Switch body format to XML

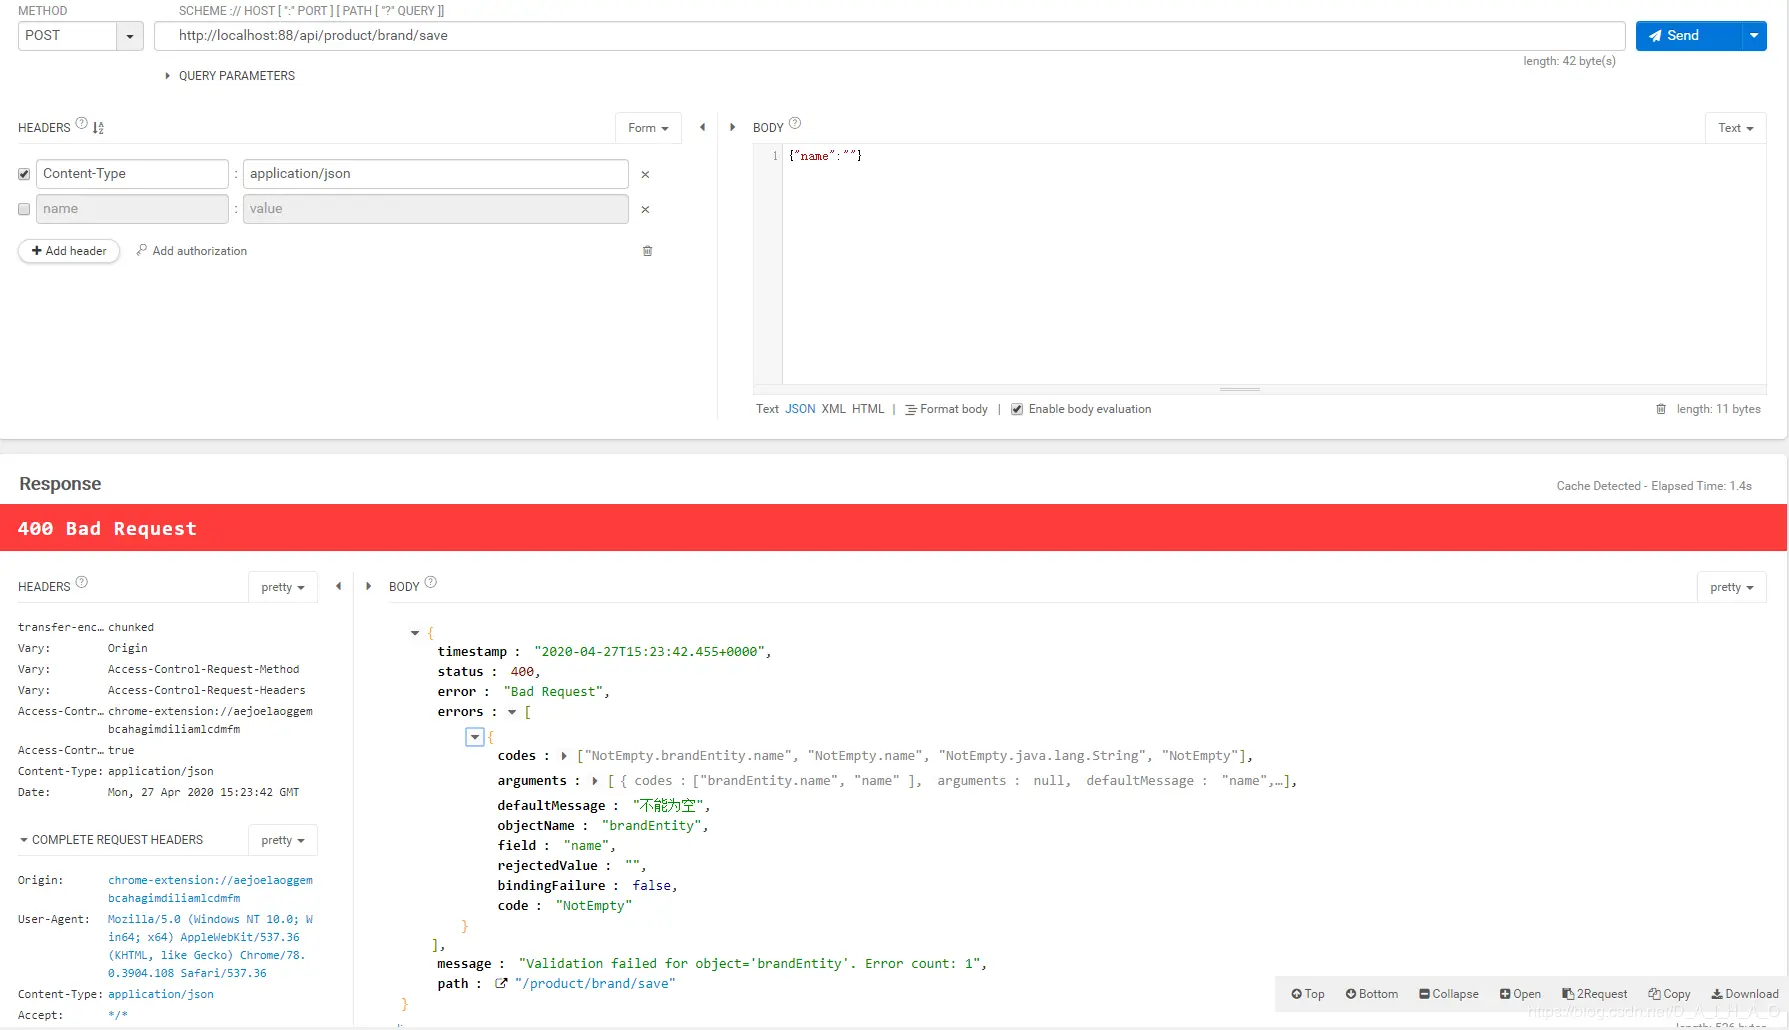point(834,409)
